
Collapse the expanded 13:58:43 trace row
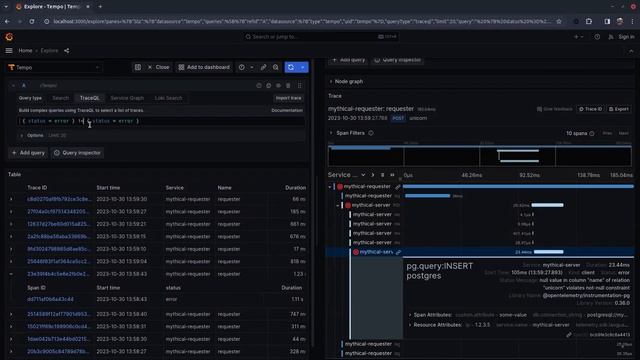(11, 274)
